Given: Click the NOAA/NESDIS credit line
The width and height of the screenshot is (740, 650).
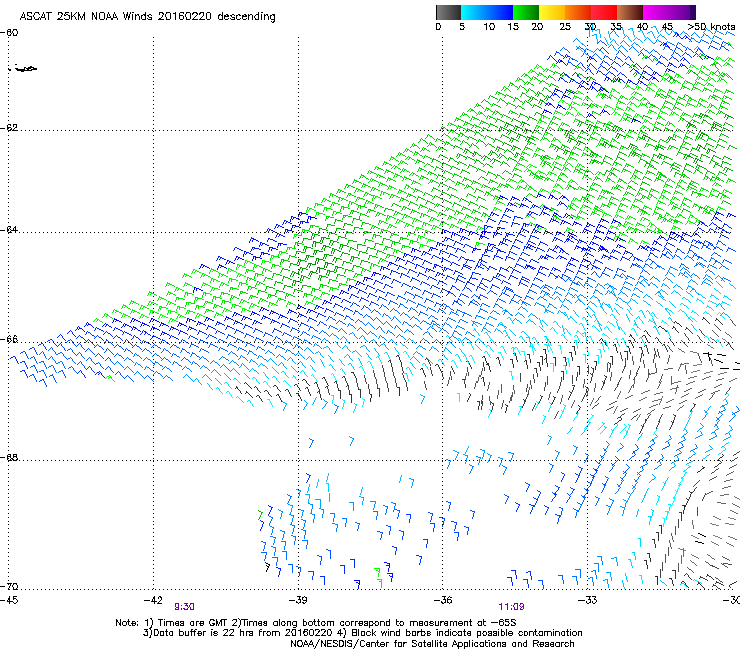Looking at the screenshot, I should [x=432, y=644].
